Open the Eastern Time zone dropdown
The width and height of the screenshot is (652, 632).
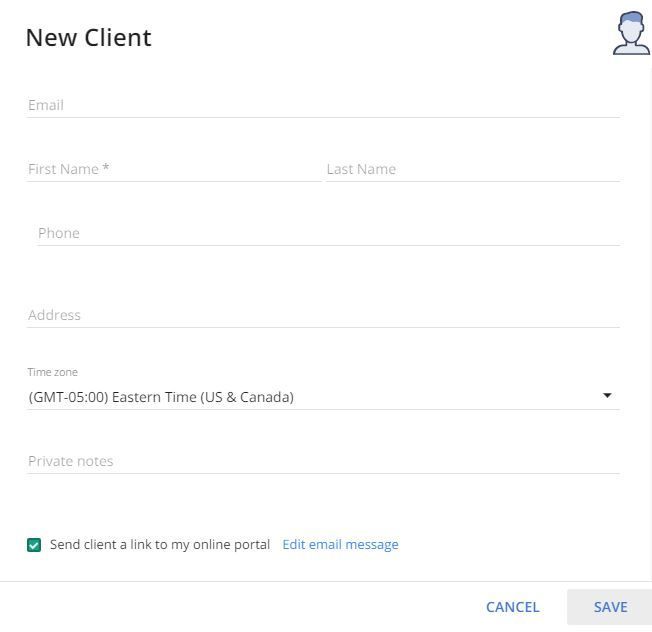[x=323, y=397]
